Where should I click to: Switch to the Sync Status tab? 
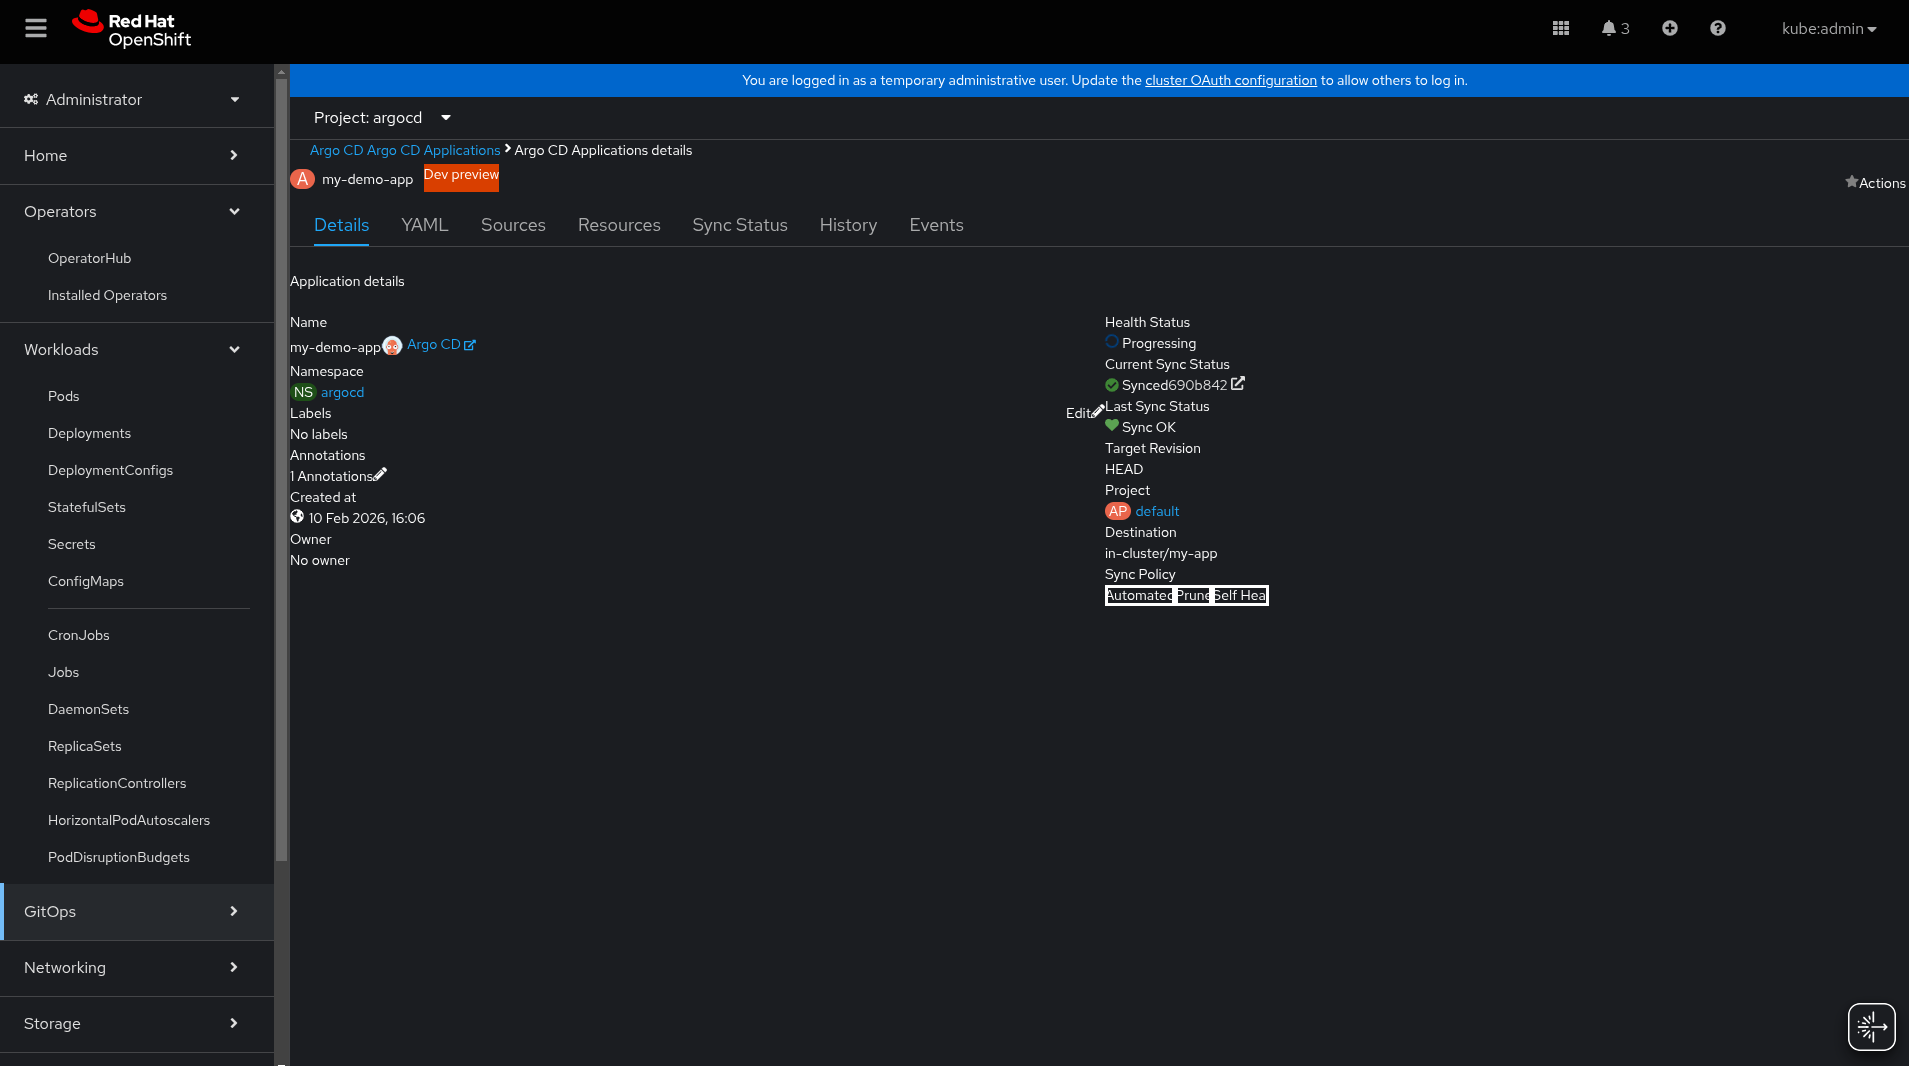click(740, 225)
